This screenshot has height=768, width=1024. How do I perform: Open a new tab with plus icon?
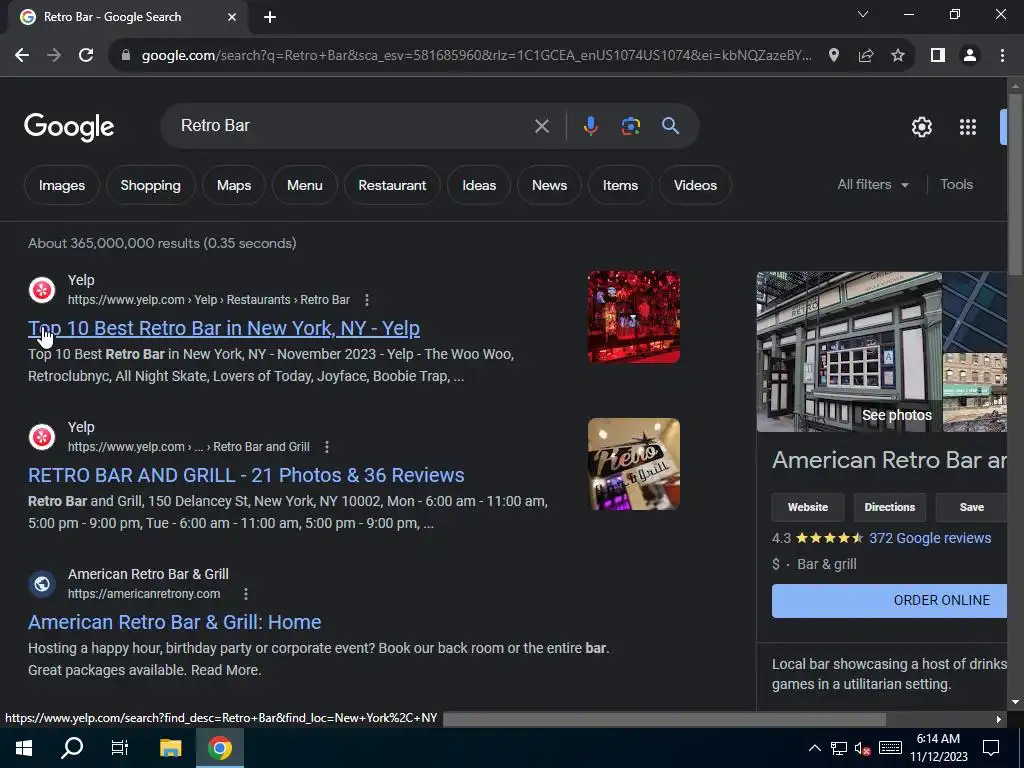[x=270, y=18]
